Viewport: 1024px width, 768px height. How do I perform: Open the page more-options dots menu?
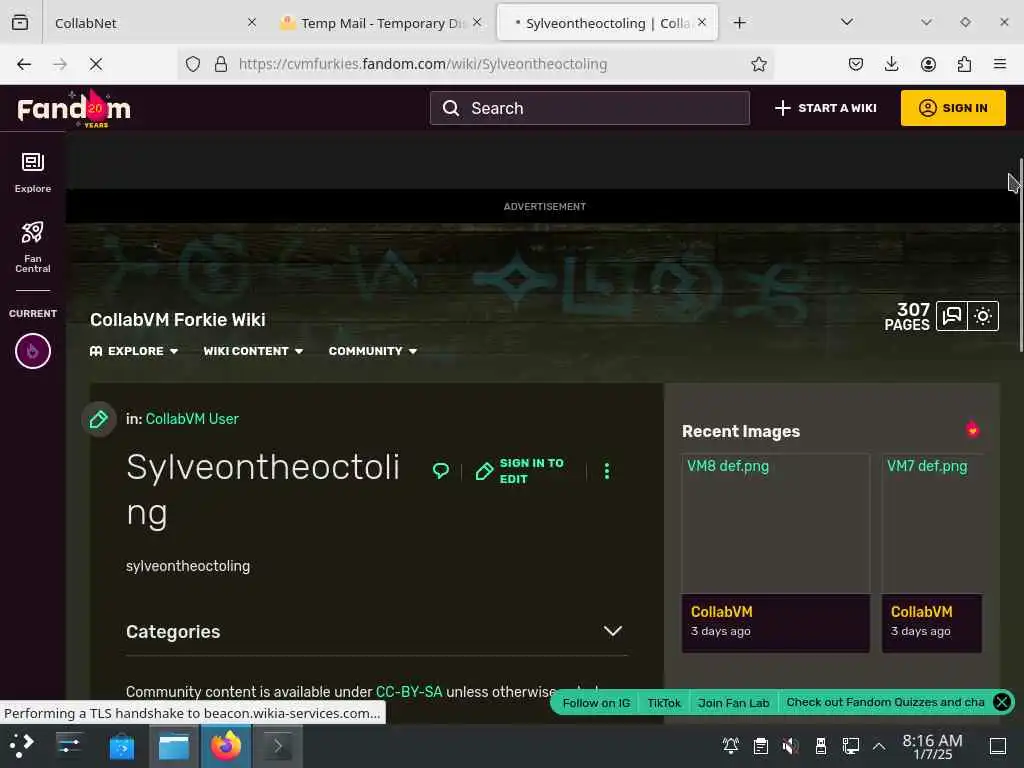pyautogui.click(x=607, y=471)
